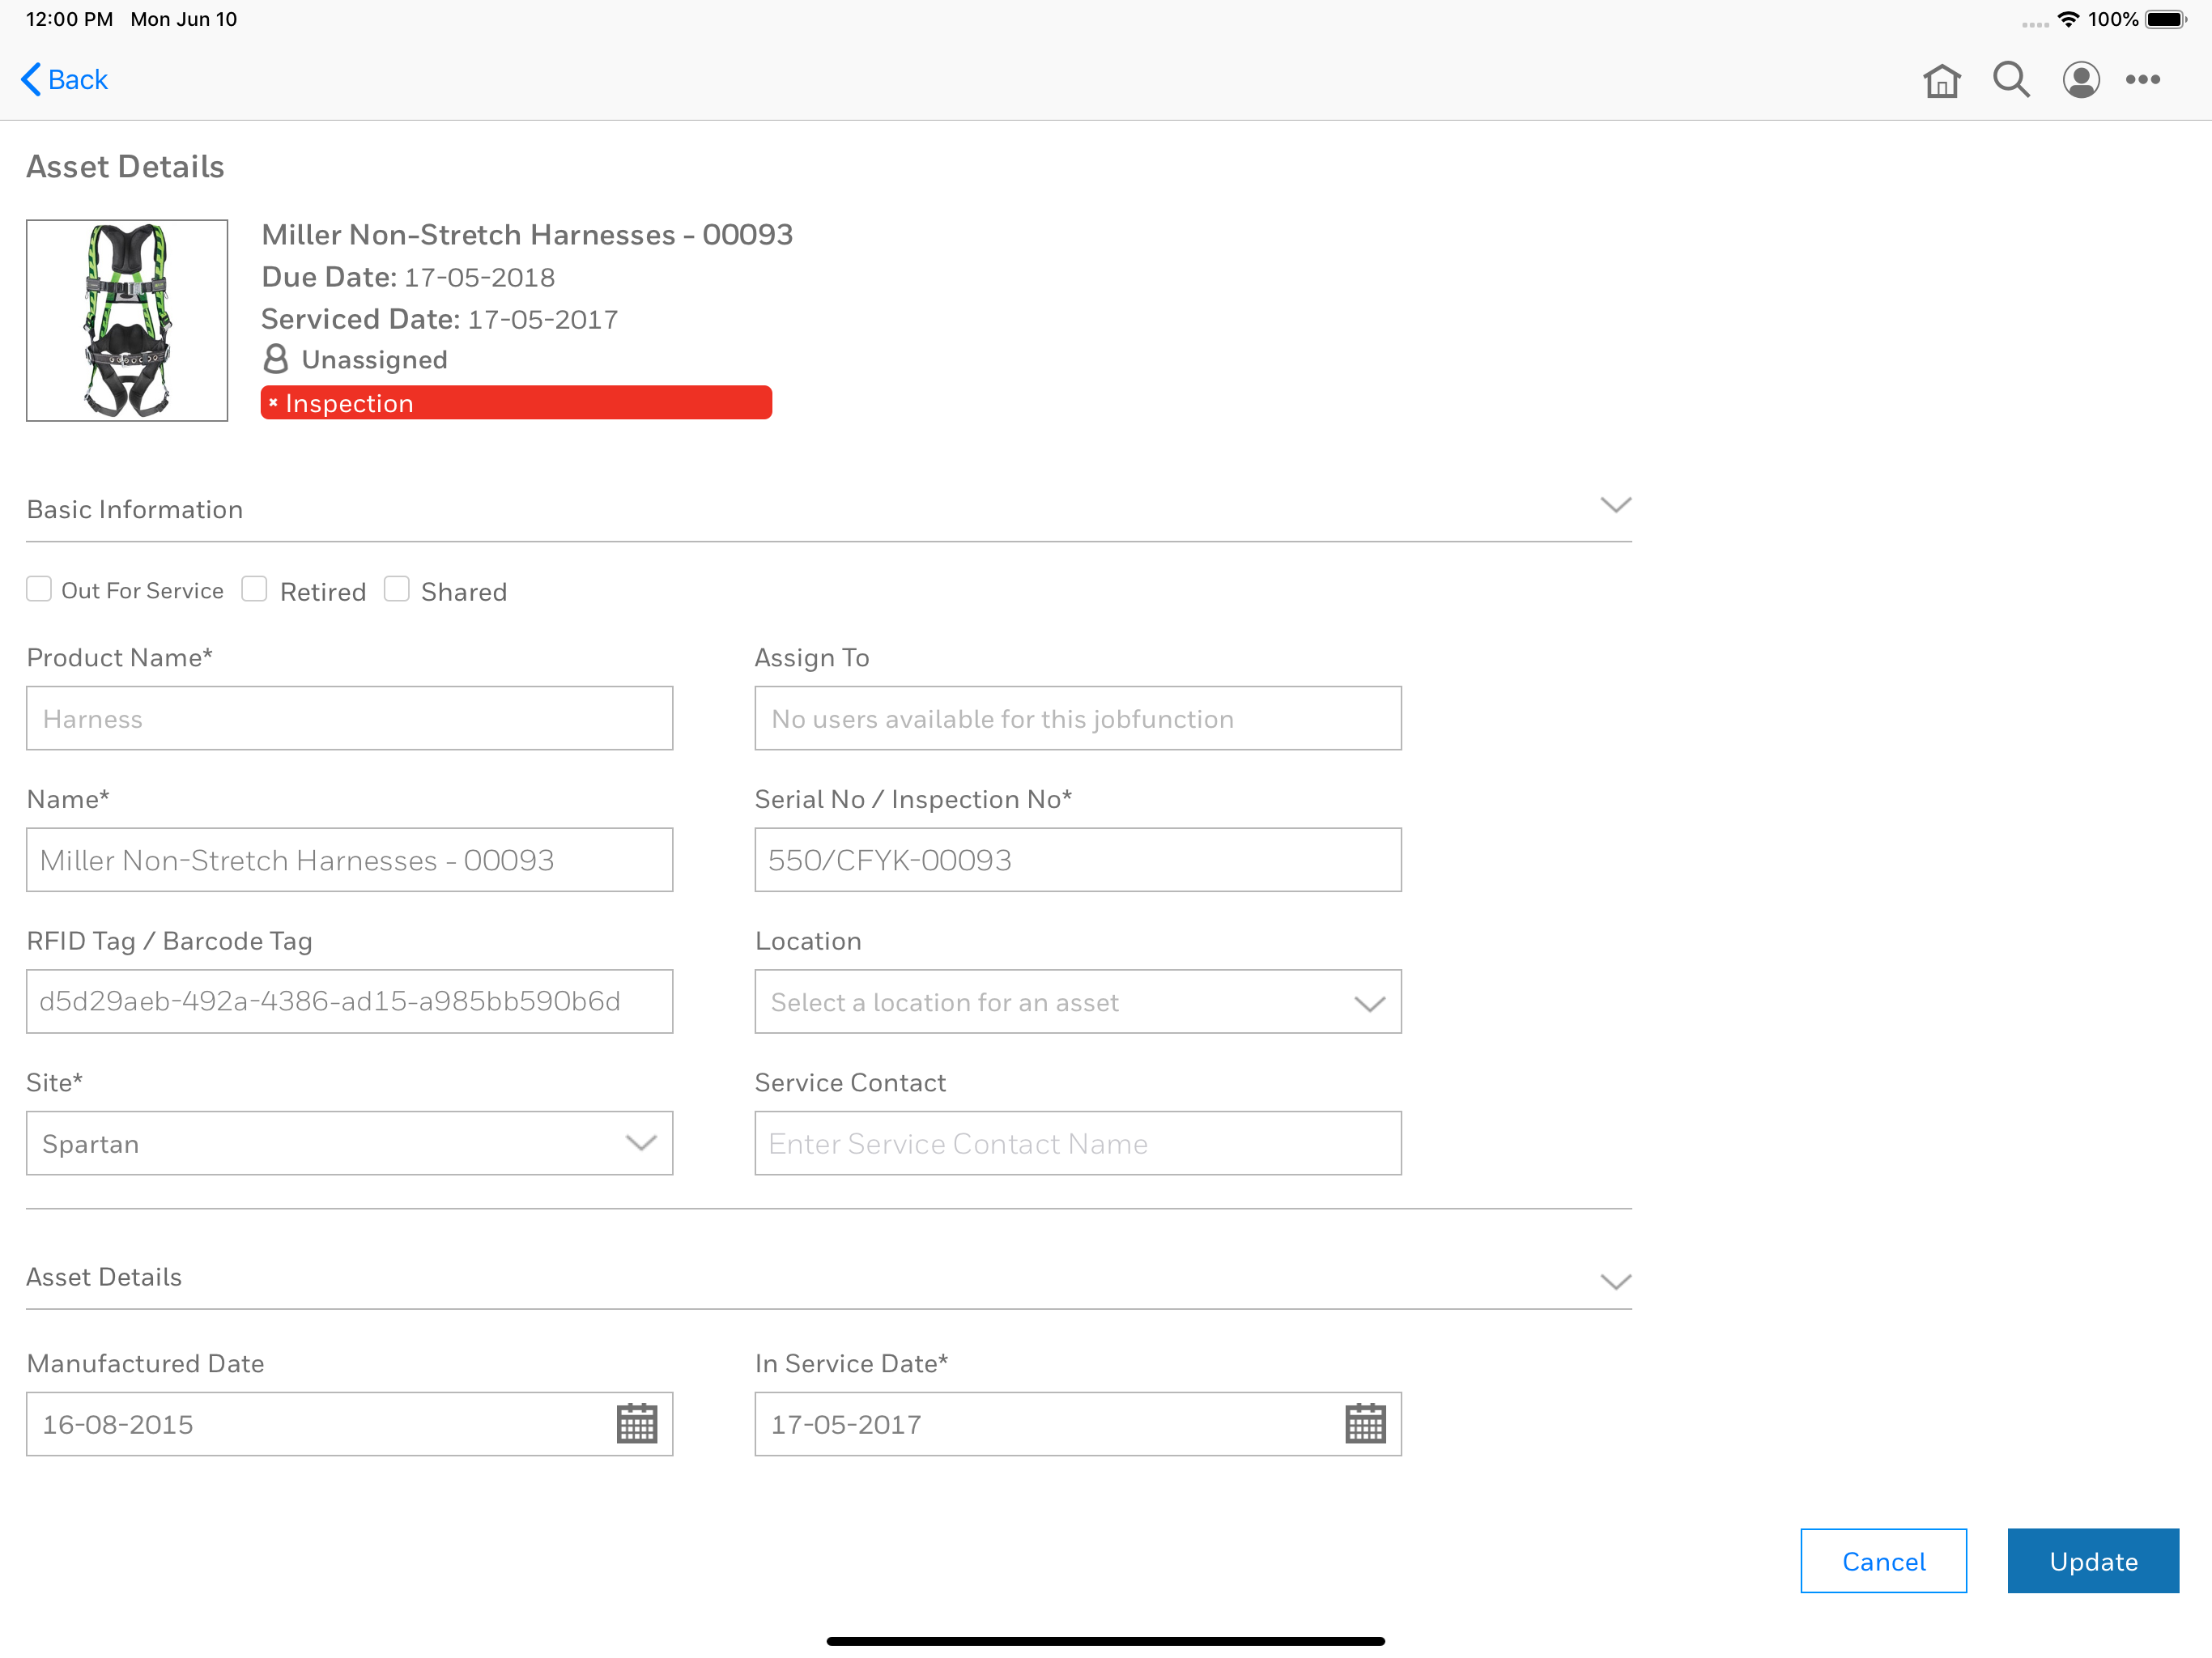Open the Site dropdown showing Spartan
The image size is (2212, 1658).
(x=349, y=1143)
